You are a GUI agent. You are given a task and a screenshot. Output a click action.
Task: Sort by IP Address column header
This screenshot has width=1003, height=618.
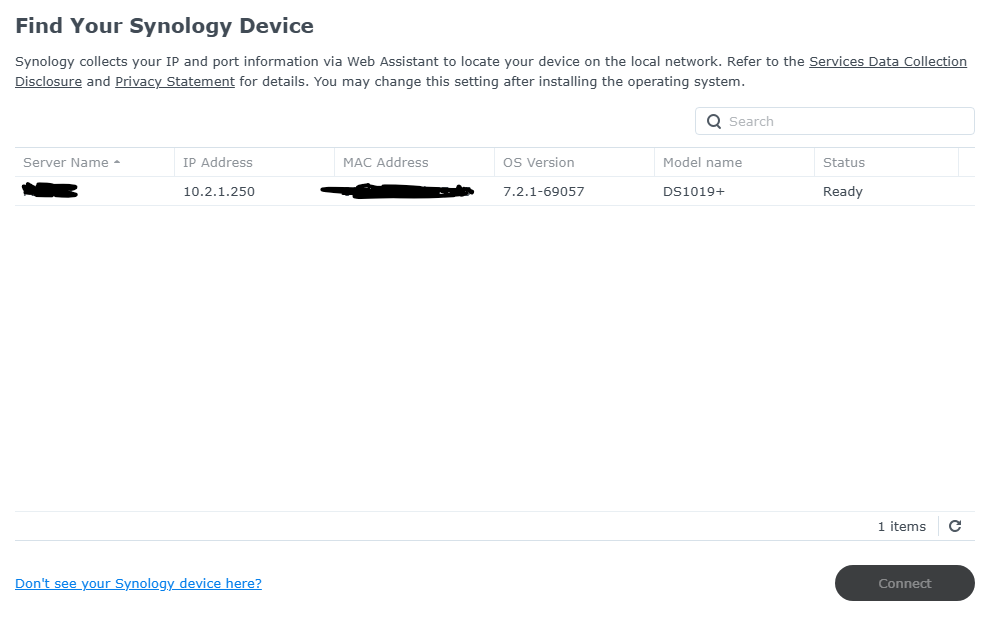(x=254, y=162)
